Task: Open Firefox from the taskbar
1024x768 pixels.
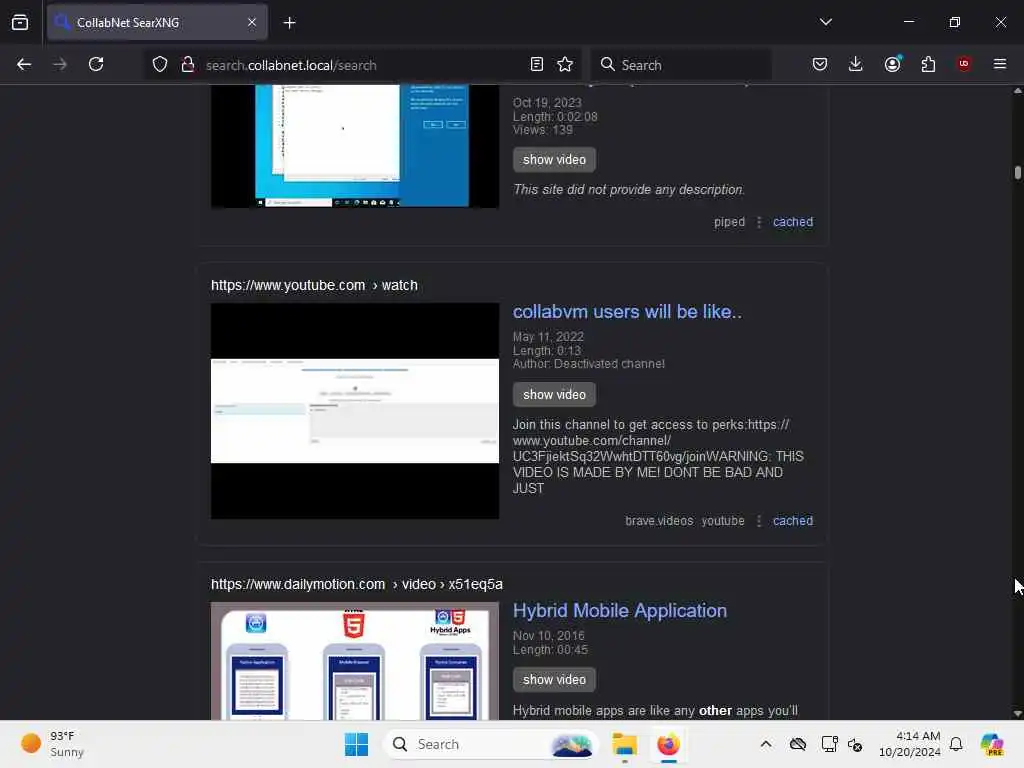Action: [668, 744]
